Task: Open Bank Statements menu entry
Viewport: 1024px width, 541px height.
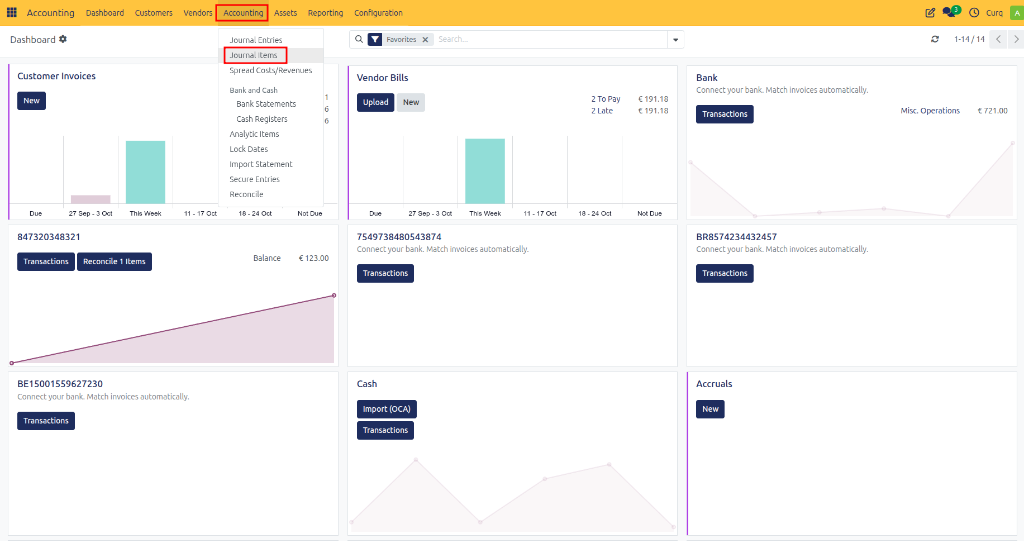Action: pos(266,104)
